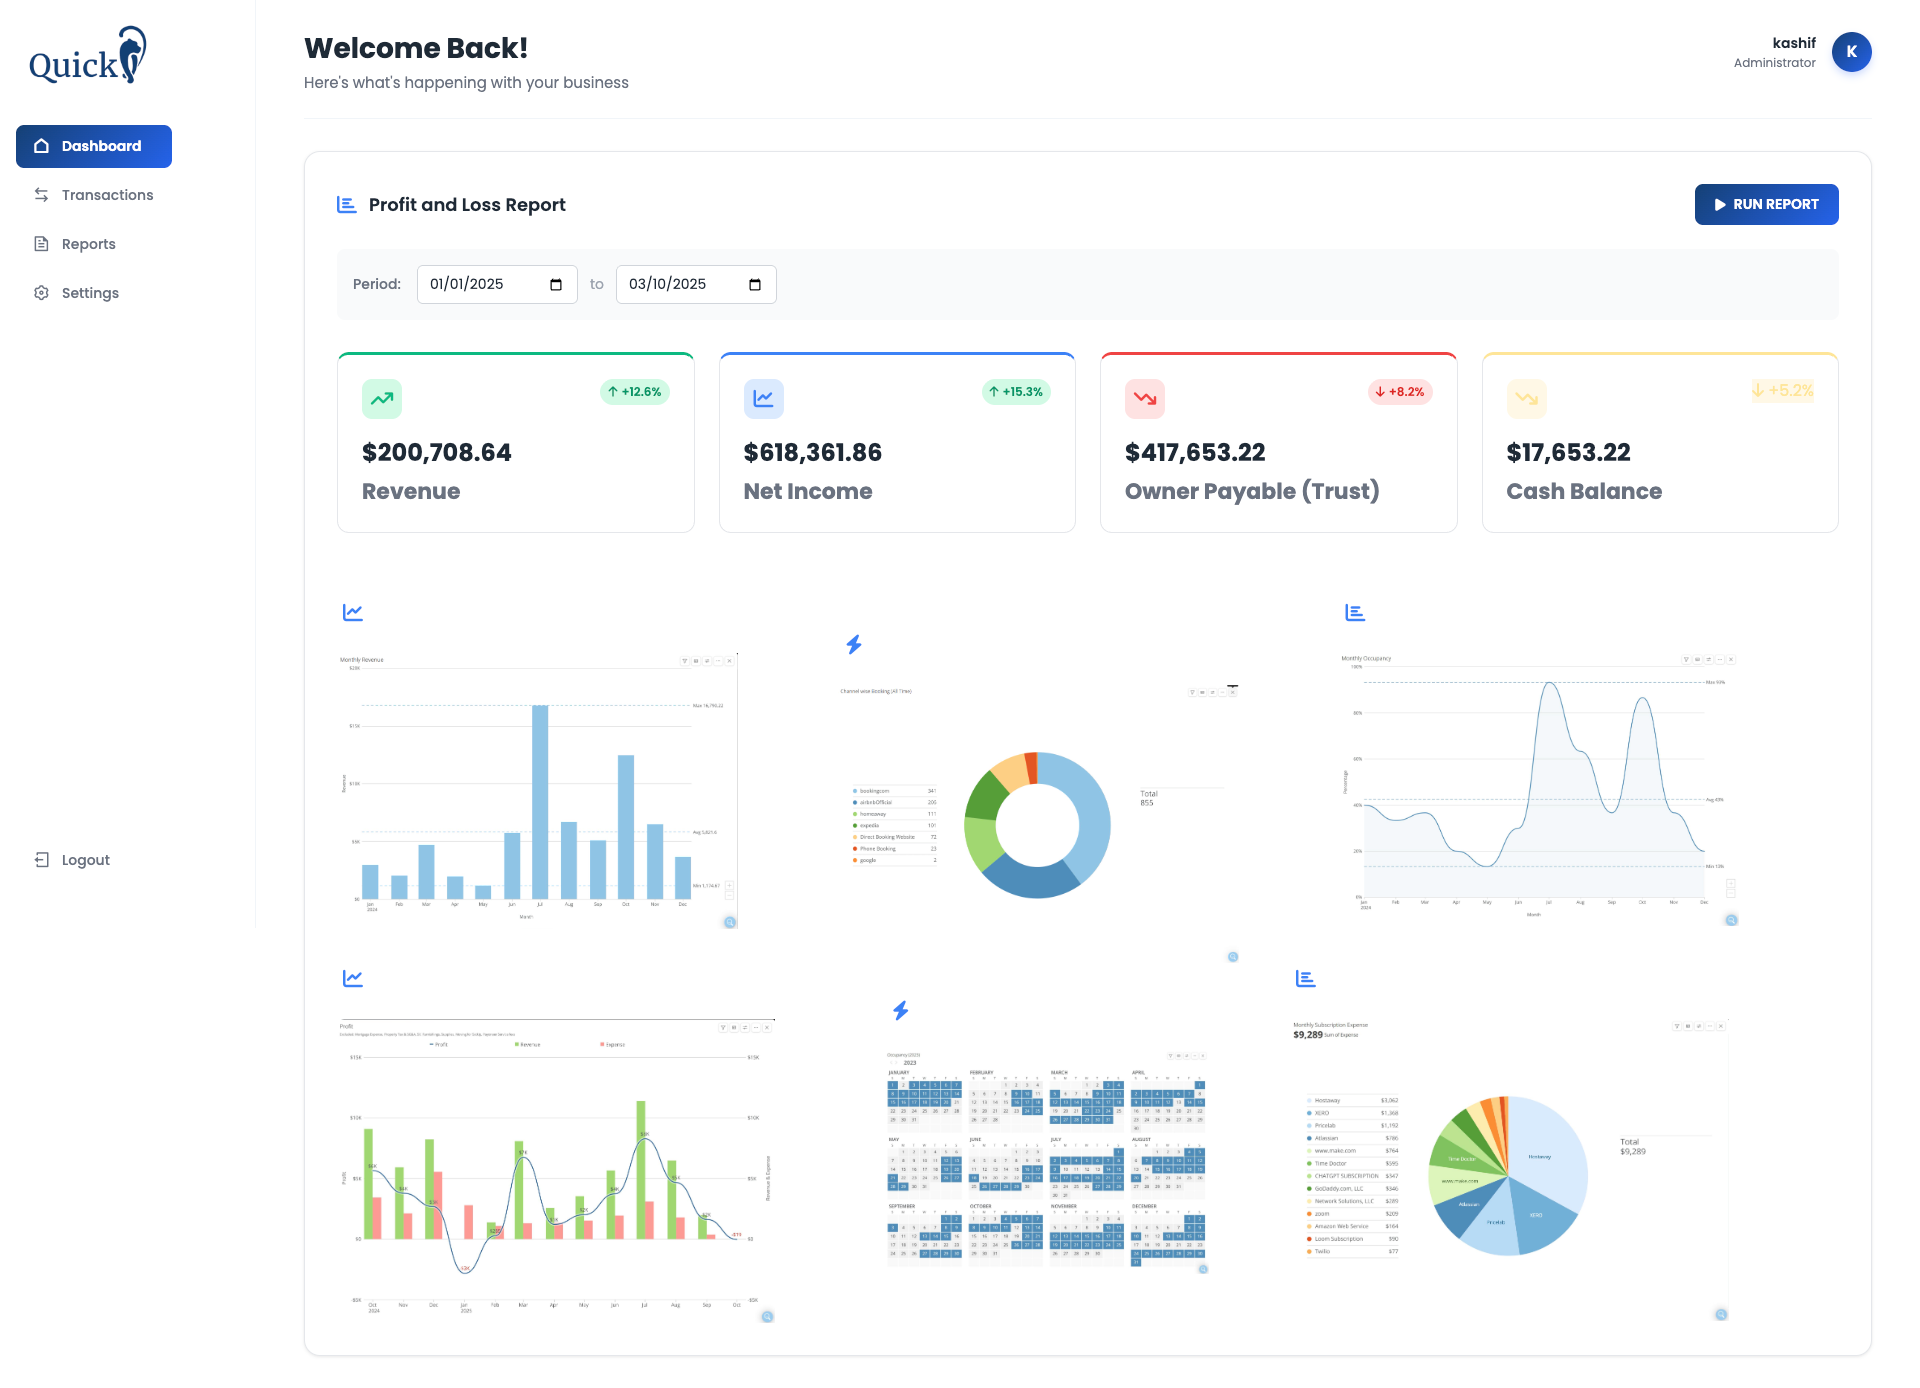Click the Logout icon
This screenshot has height=1388, width=1920.
click(x=41, y=860)
